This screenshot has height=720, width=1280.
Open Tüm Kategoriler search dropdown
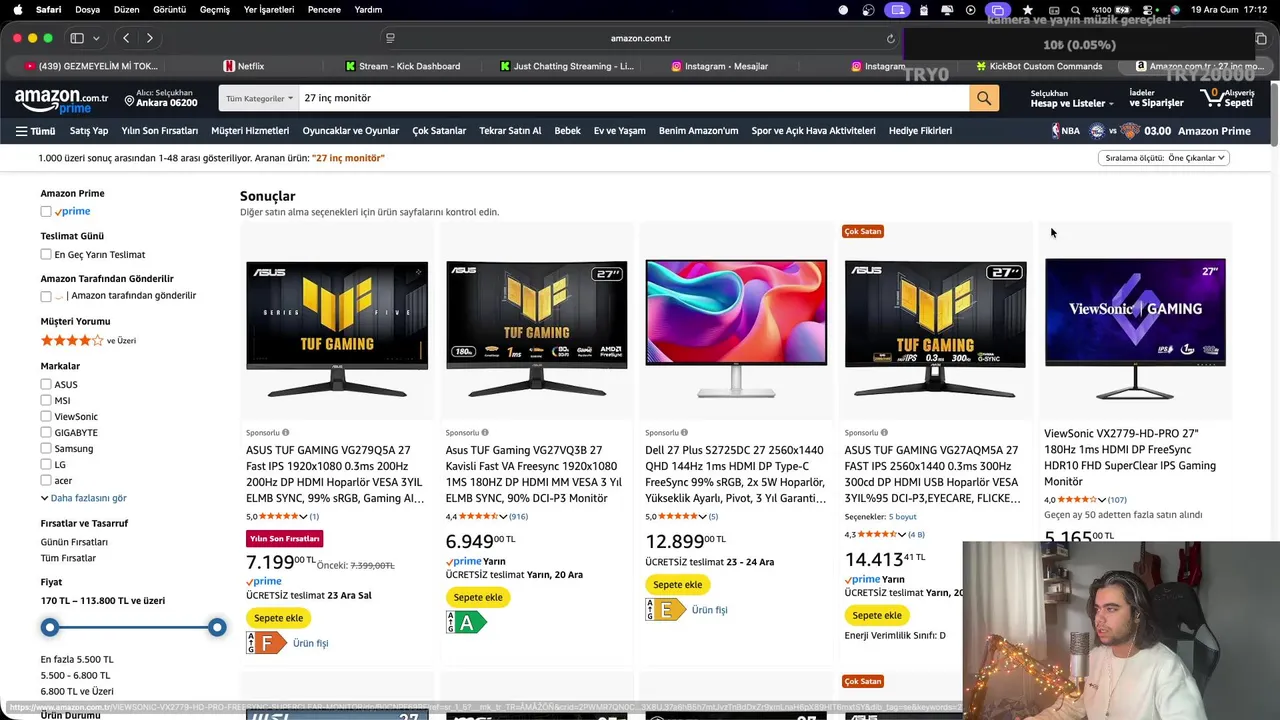pos(259,98)
